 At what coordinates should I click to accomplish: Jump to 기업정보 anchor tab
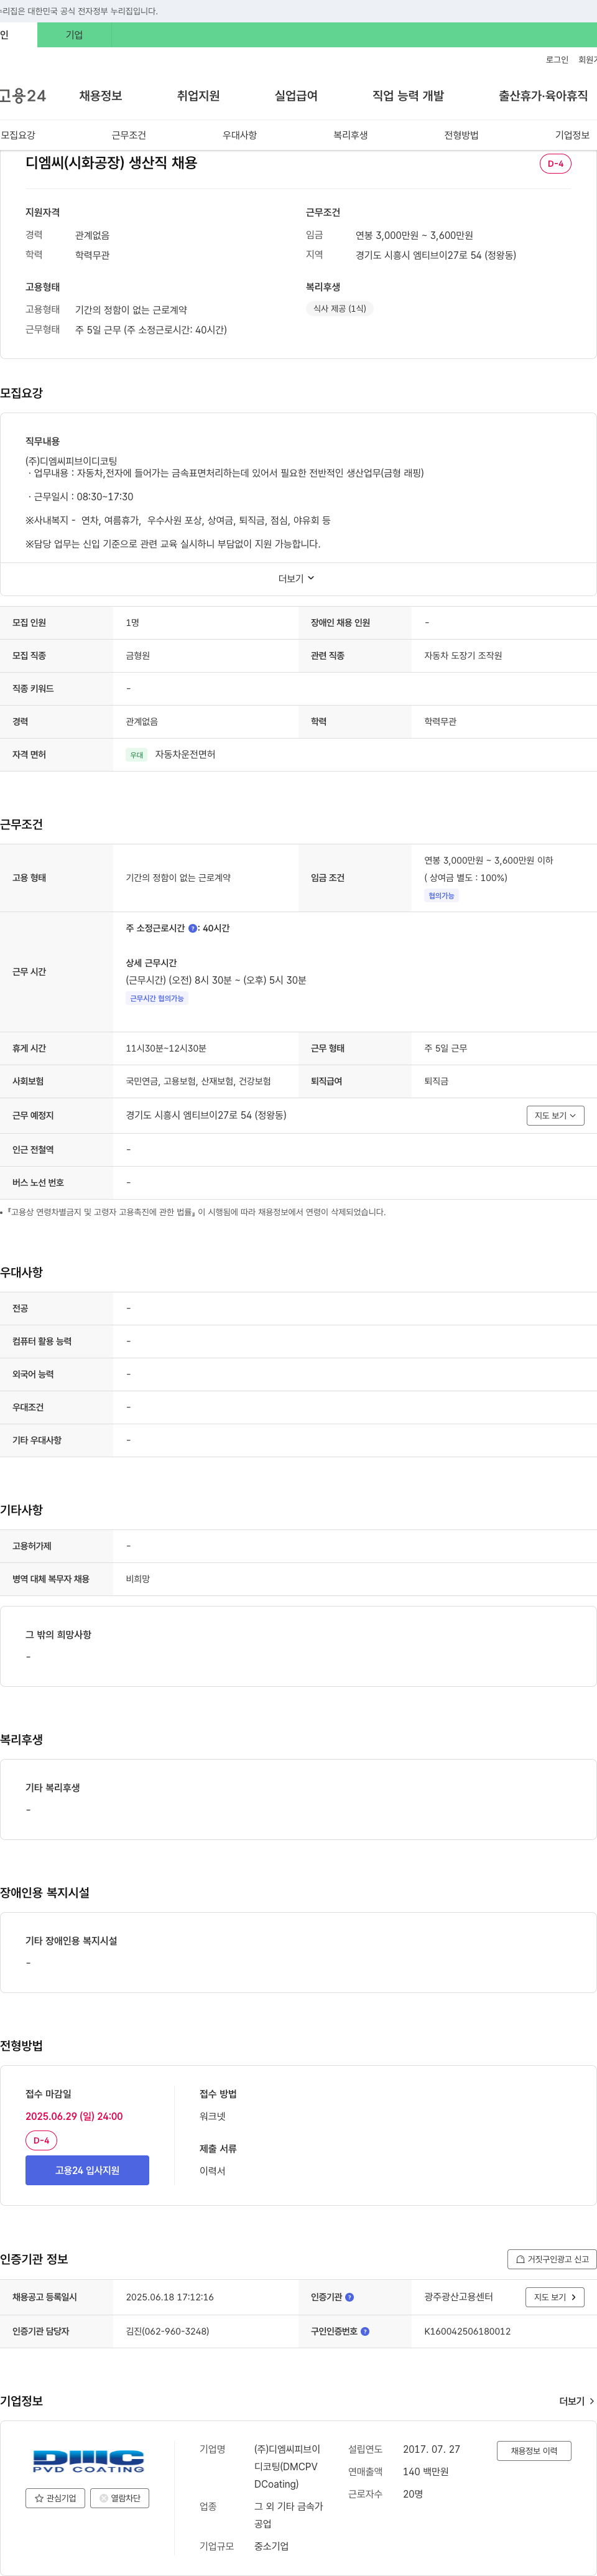(573, 135)
